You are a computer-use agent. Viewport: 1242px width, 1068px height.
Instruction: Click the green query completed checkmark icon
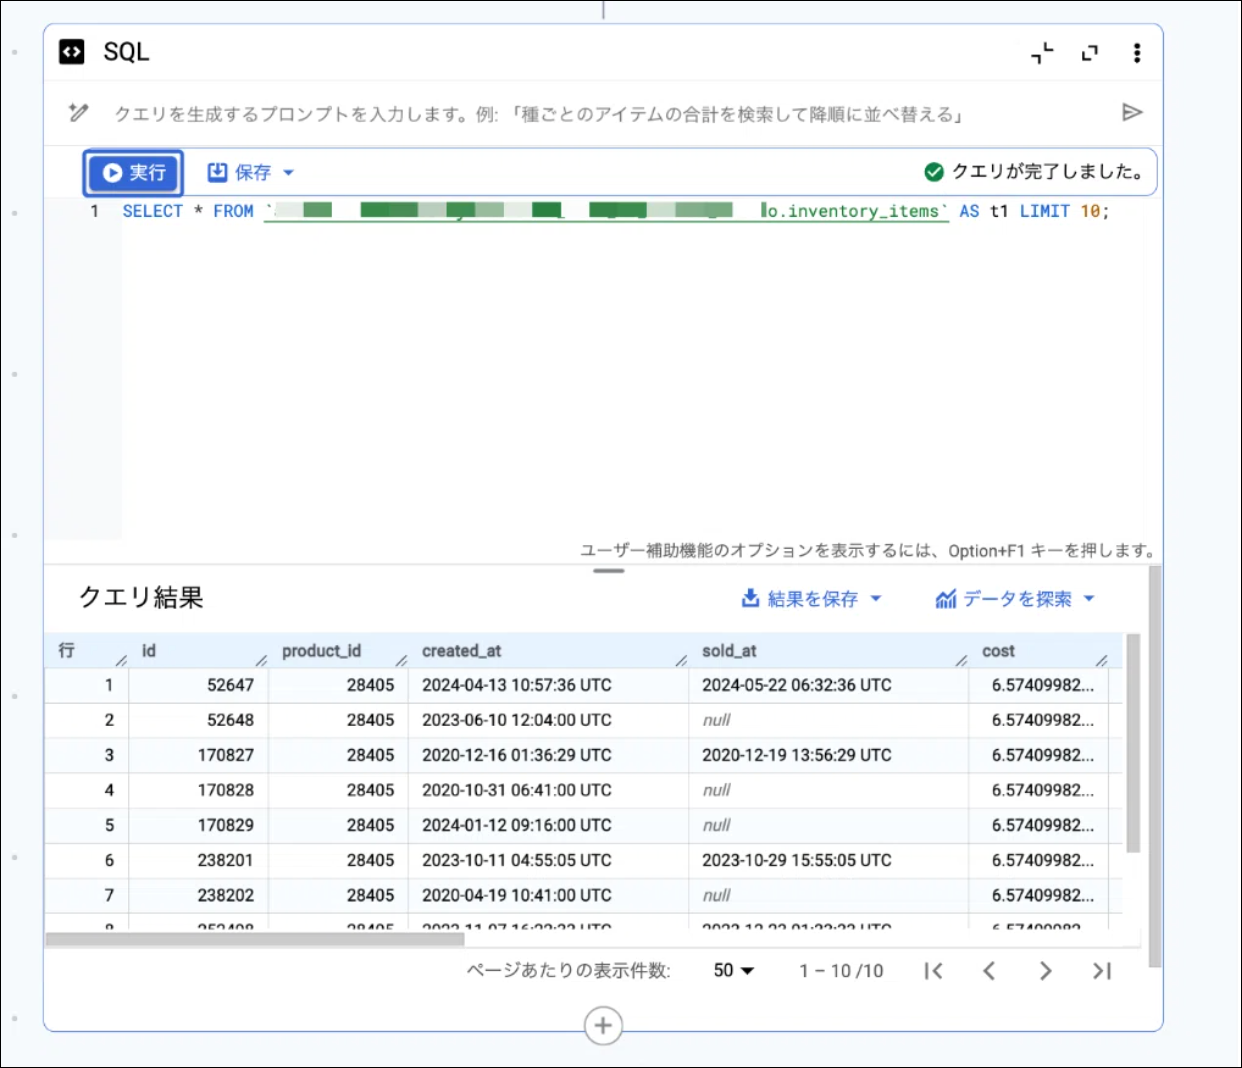(x=933, y=171)
